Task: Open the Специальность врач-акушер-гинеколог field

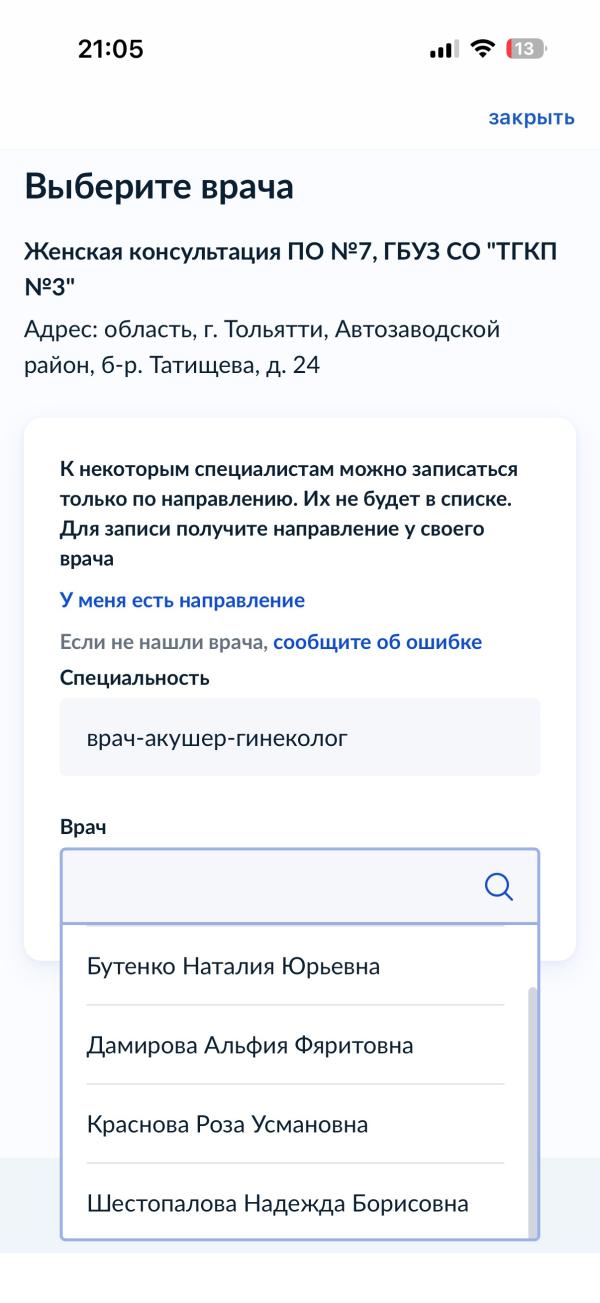Action: click(300, 737)
